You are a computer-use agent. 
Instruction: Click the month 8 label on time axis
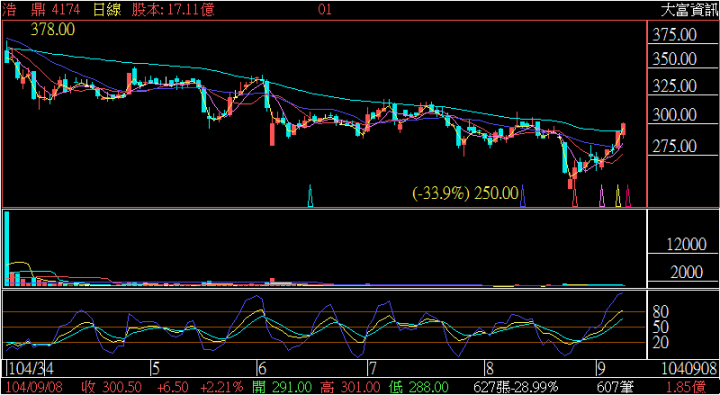coord(490,368)
